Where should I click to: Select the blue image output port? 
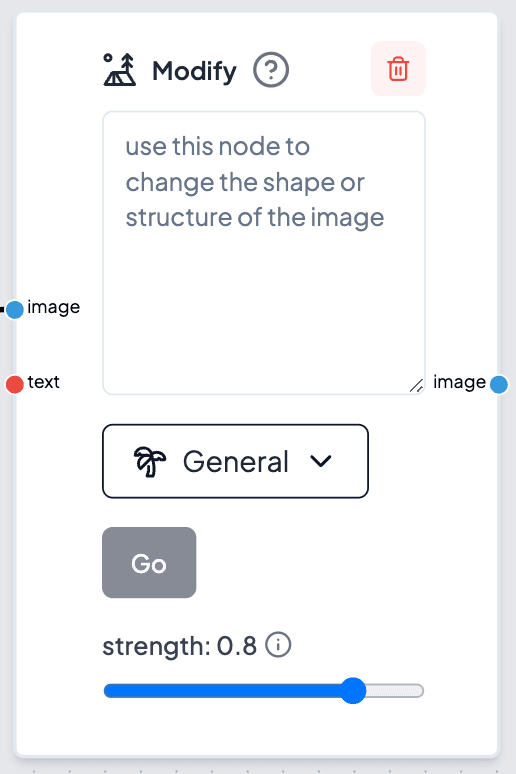click(499, 385)
